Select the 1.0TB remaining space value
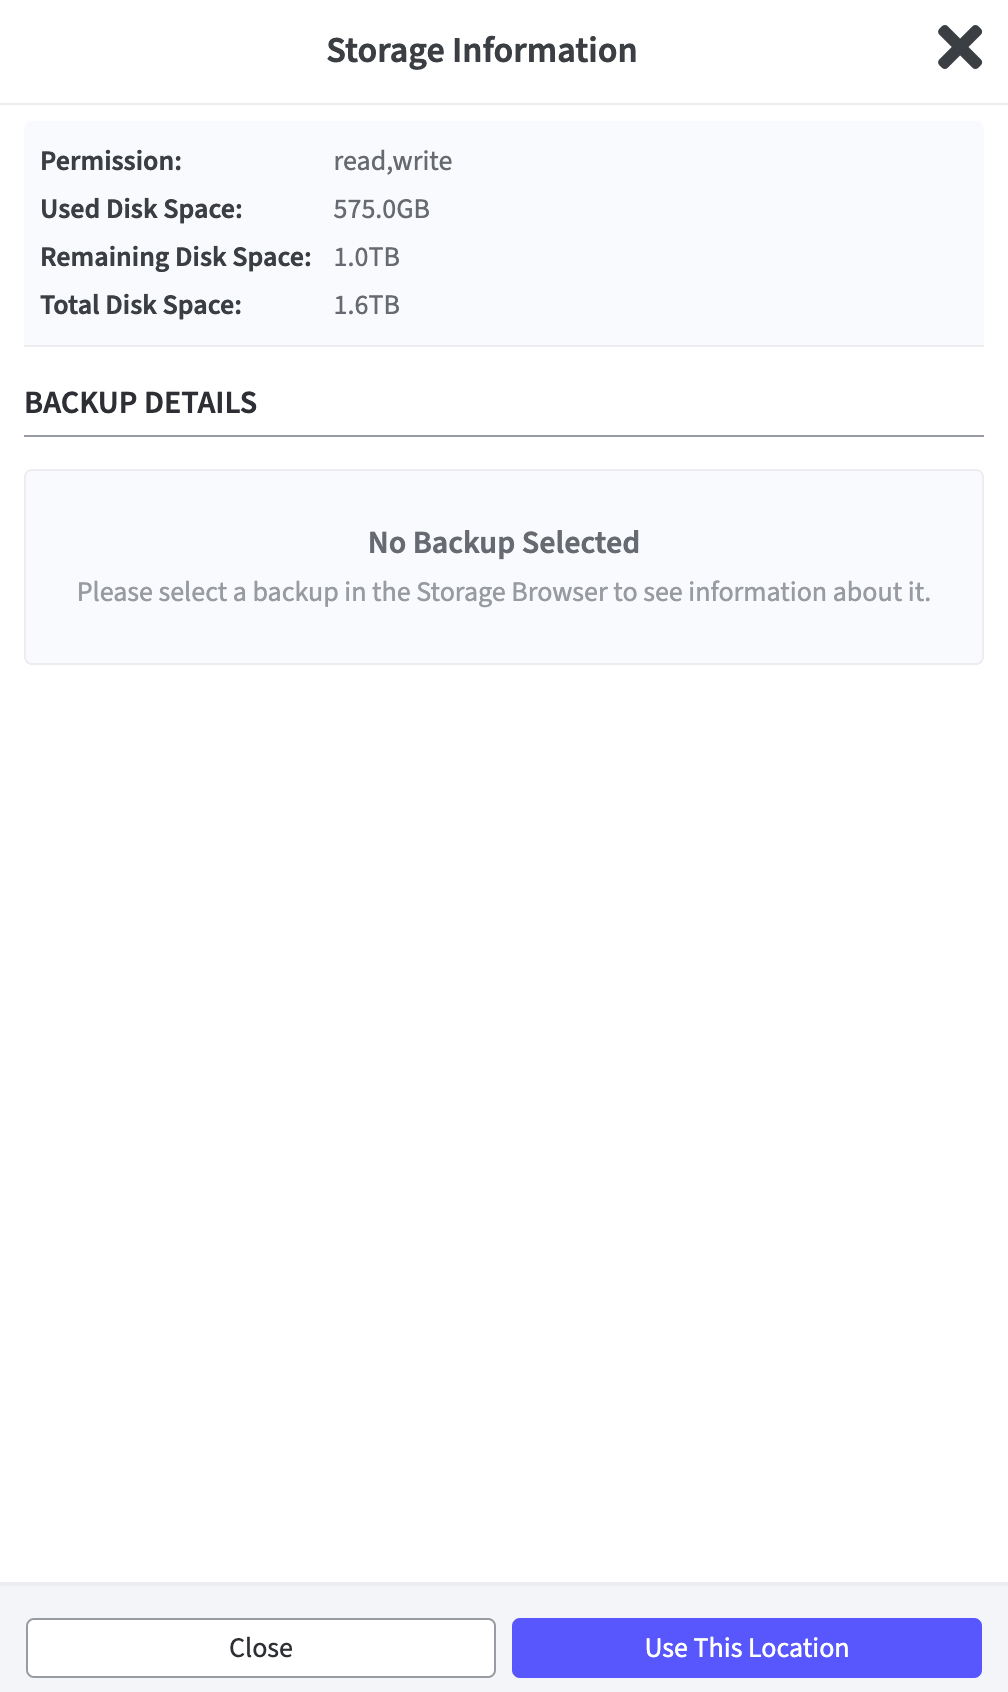The width and height of the screenshot is (1008, 1692). 366,257
